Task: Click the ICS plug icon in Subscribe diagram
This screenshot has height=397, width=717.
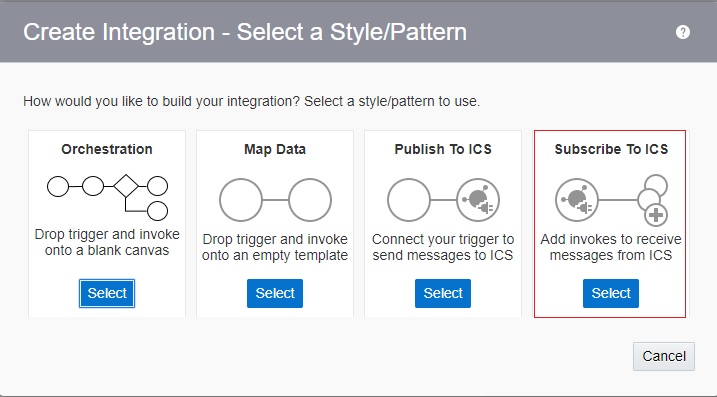Action: tap(577, 200)
